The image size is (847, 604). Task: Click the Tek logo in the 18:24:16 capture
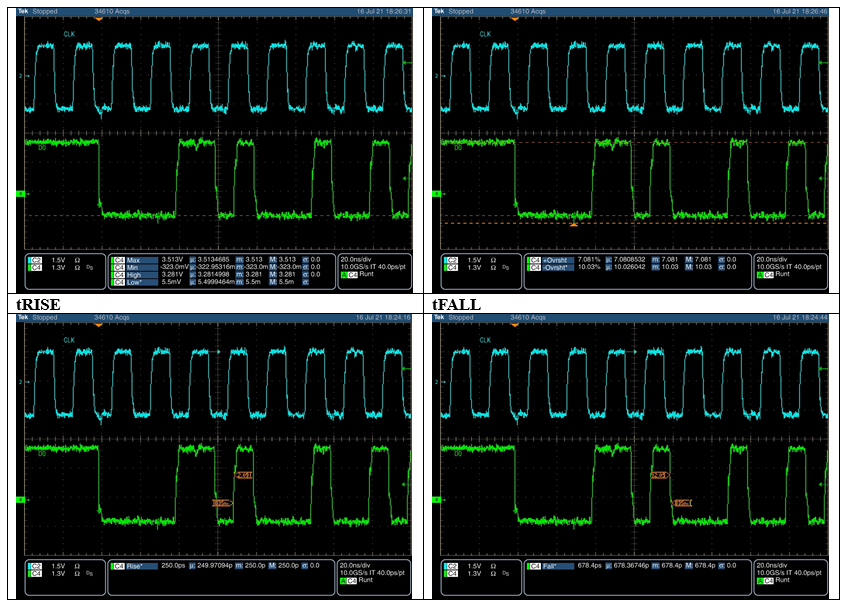pos(23,317)
